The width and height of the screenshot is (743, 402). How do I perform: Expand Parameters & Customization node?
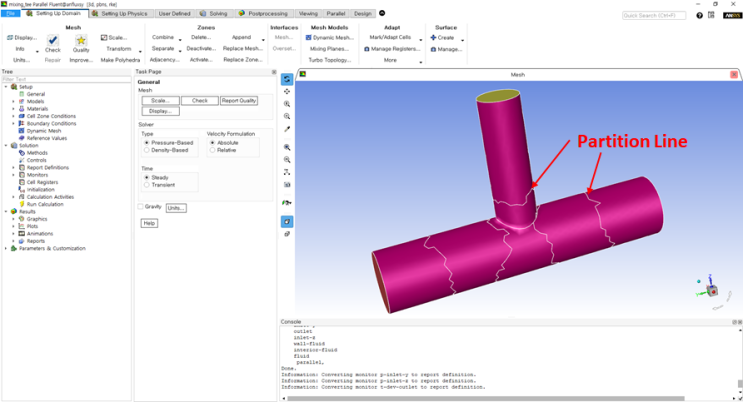coord(6,248)
